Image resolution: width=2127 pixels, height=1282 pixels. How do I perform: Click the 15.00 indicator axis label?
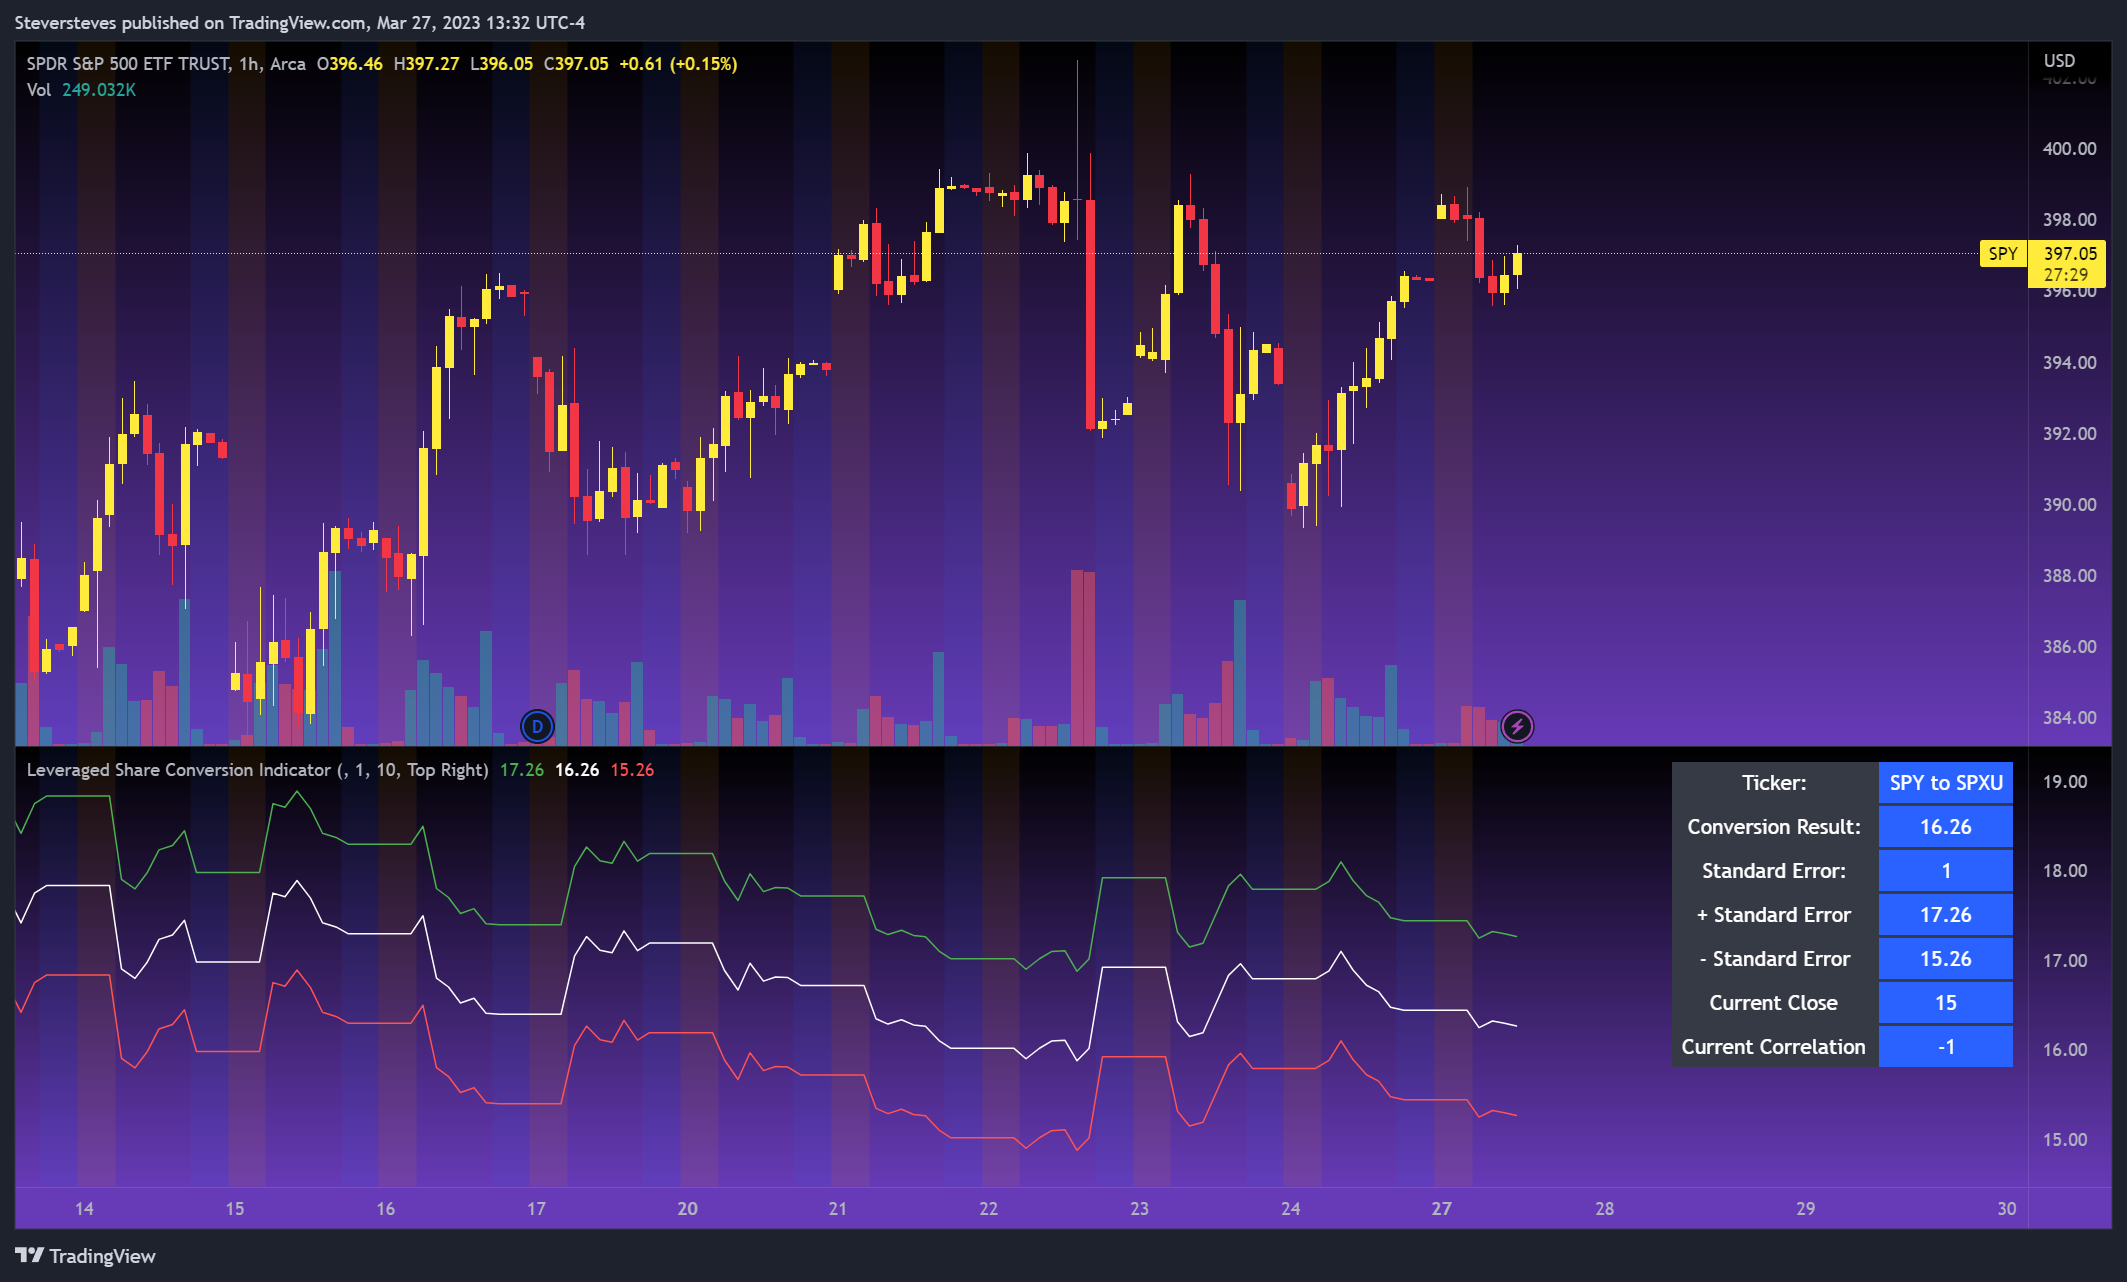tap(2065, 1140)
